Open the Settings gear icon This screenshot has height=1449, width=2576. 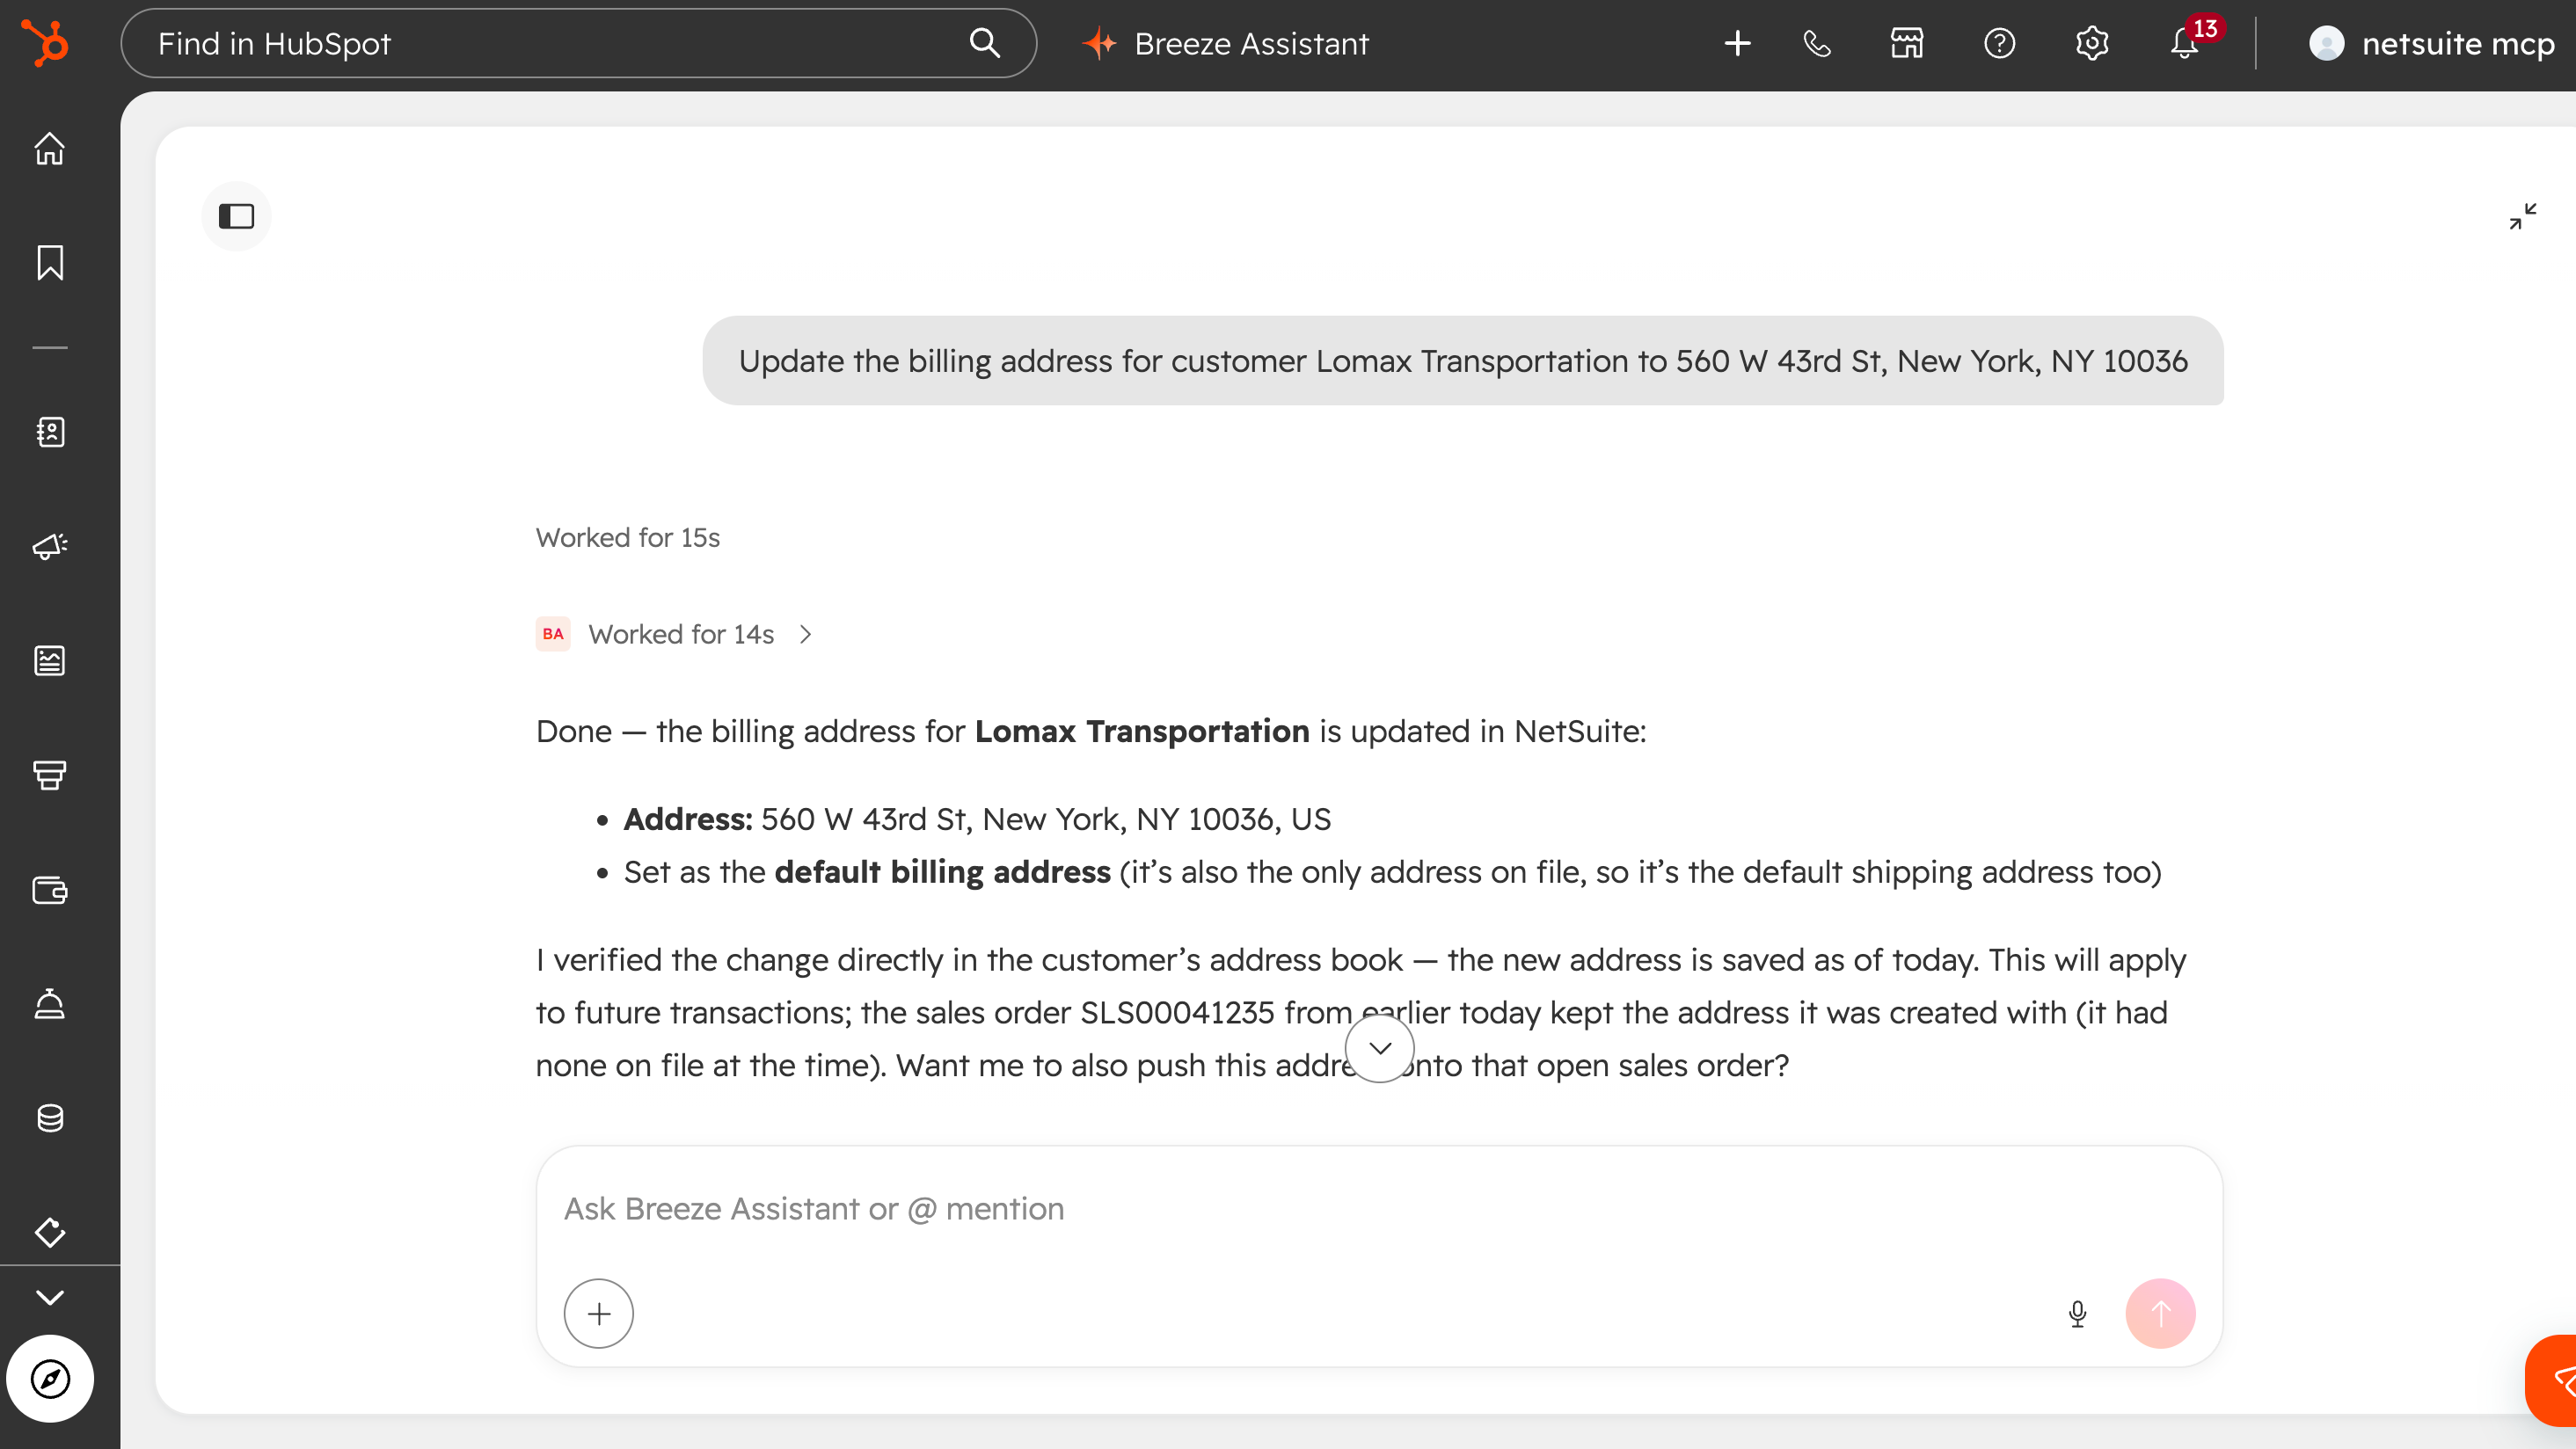click(x=2092, y=43)
